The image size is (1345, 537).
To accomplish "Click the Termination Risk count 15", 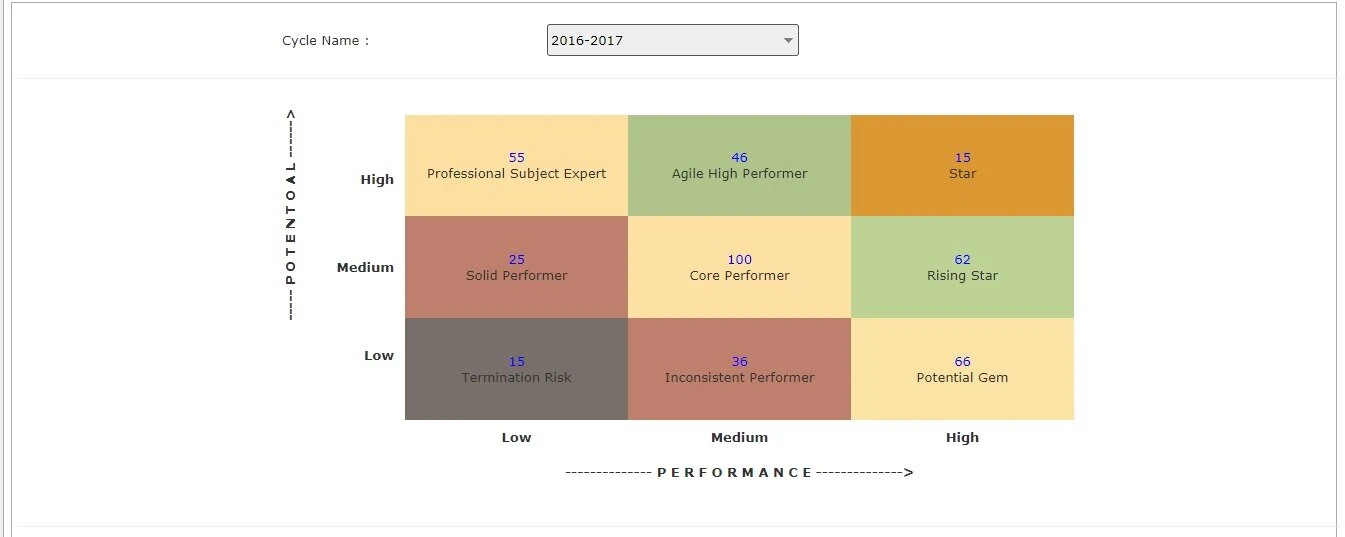I will (516, 362).
